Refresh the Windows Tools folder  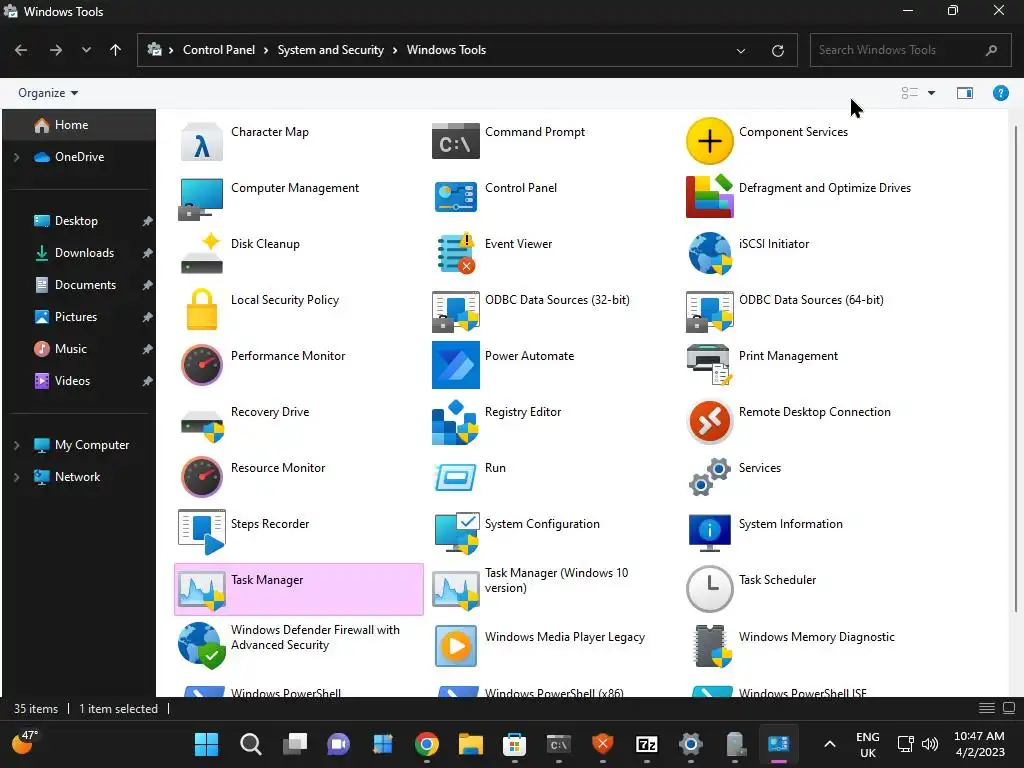tap(778, 50)
